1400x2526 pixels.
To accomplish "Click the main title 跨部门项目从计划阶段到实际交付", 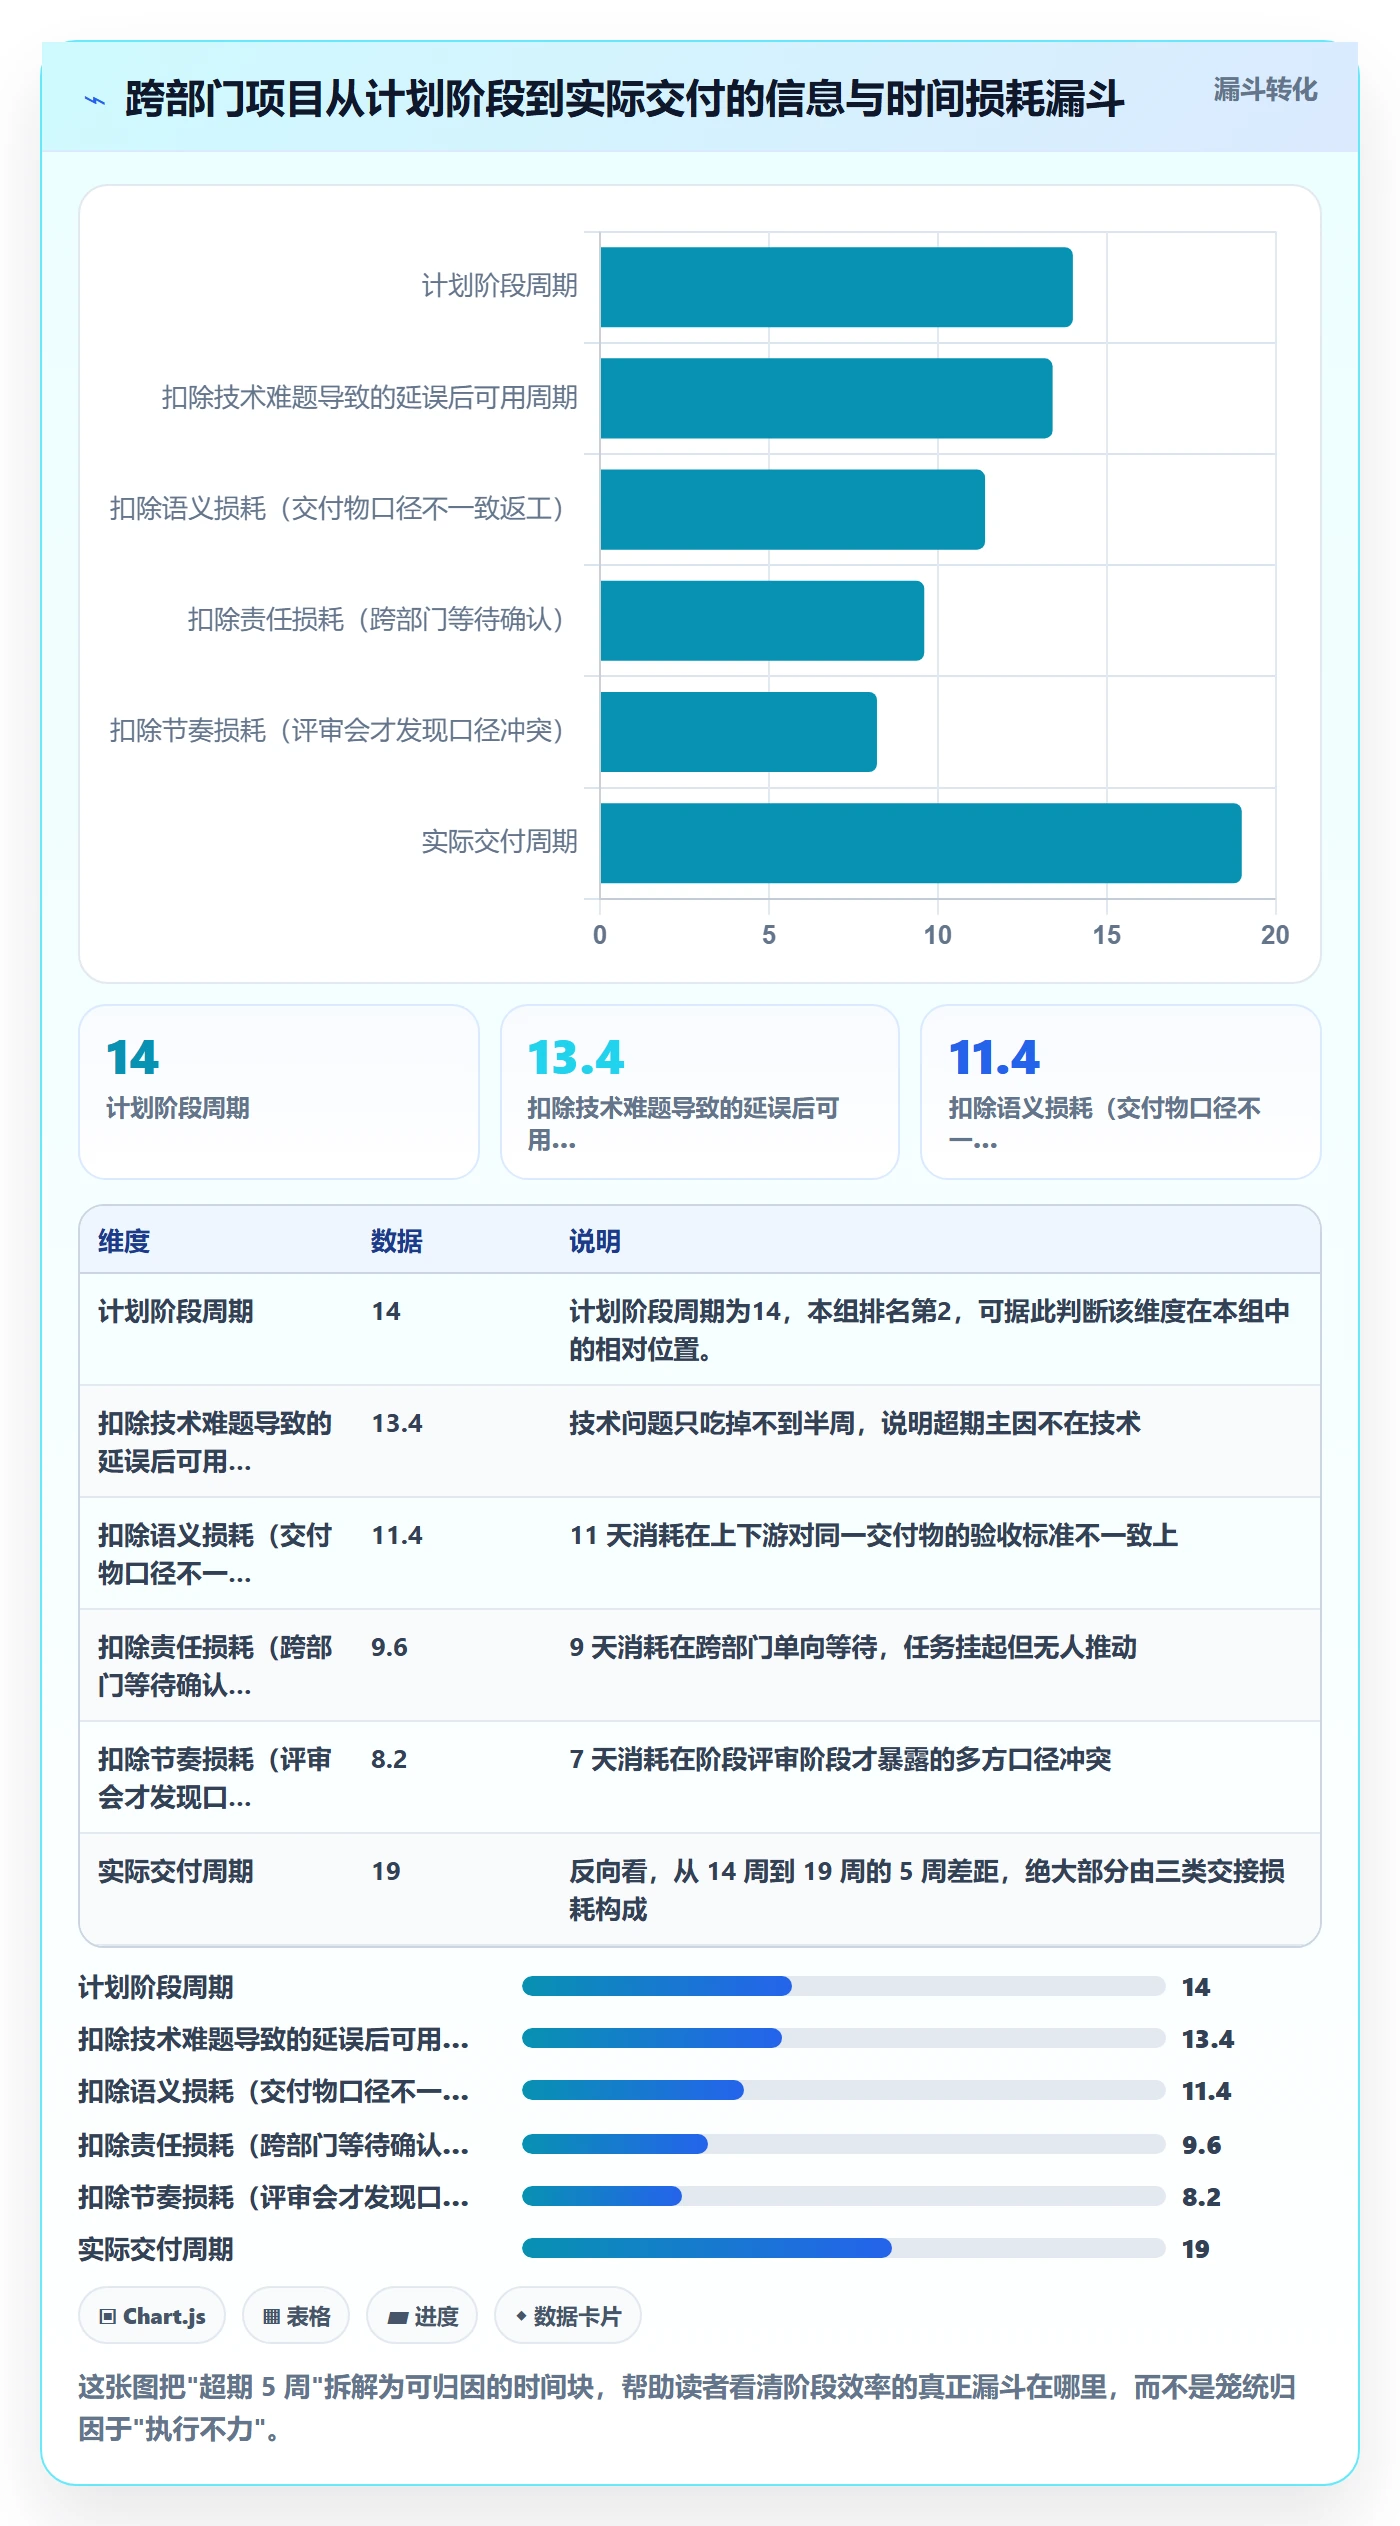I will [x=624, y=99].
